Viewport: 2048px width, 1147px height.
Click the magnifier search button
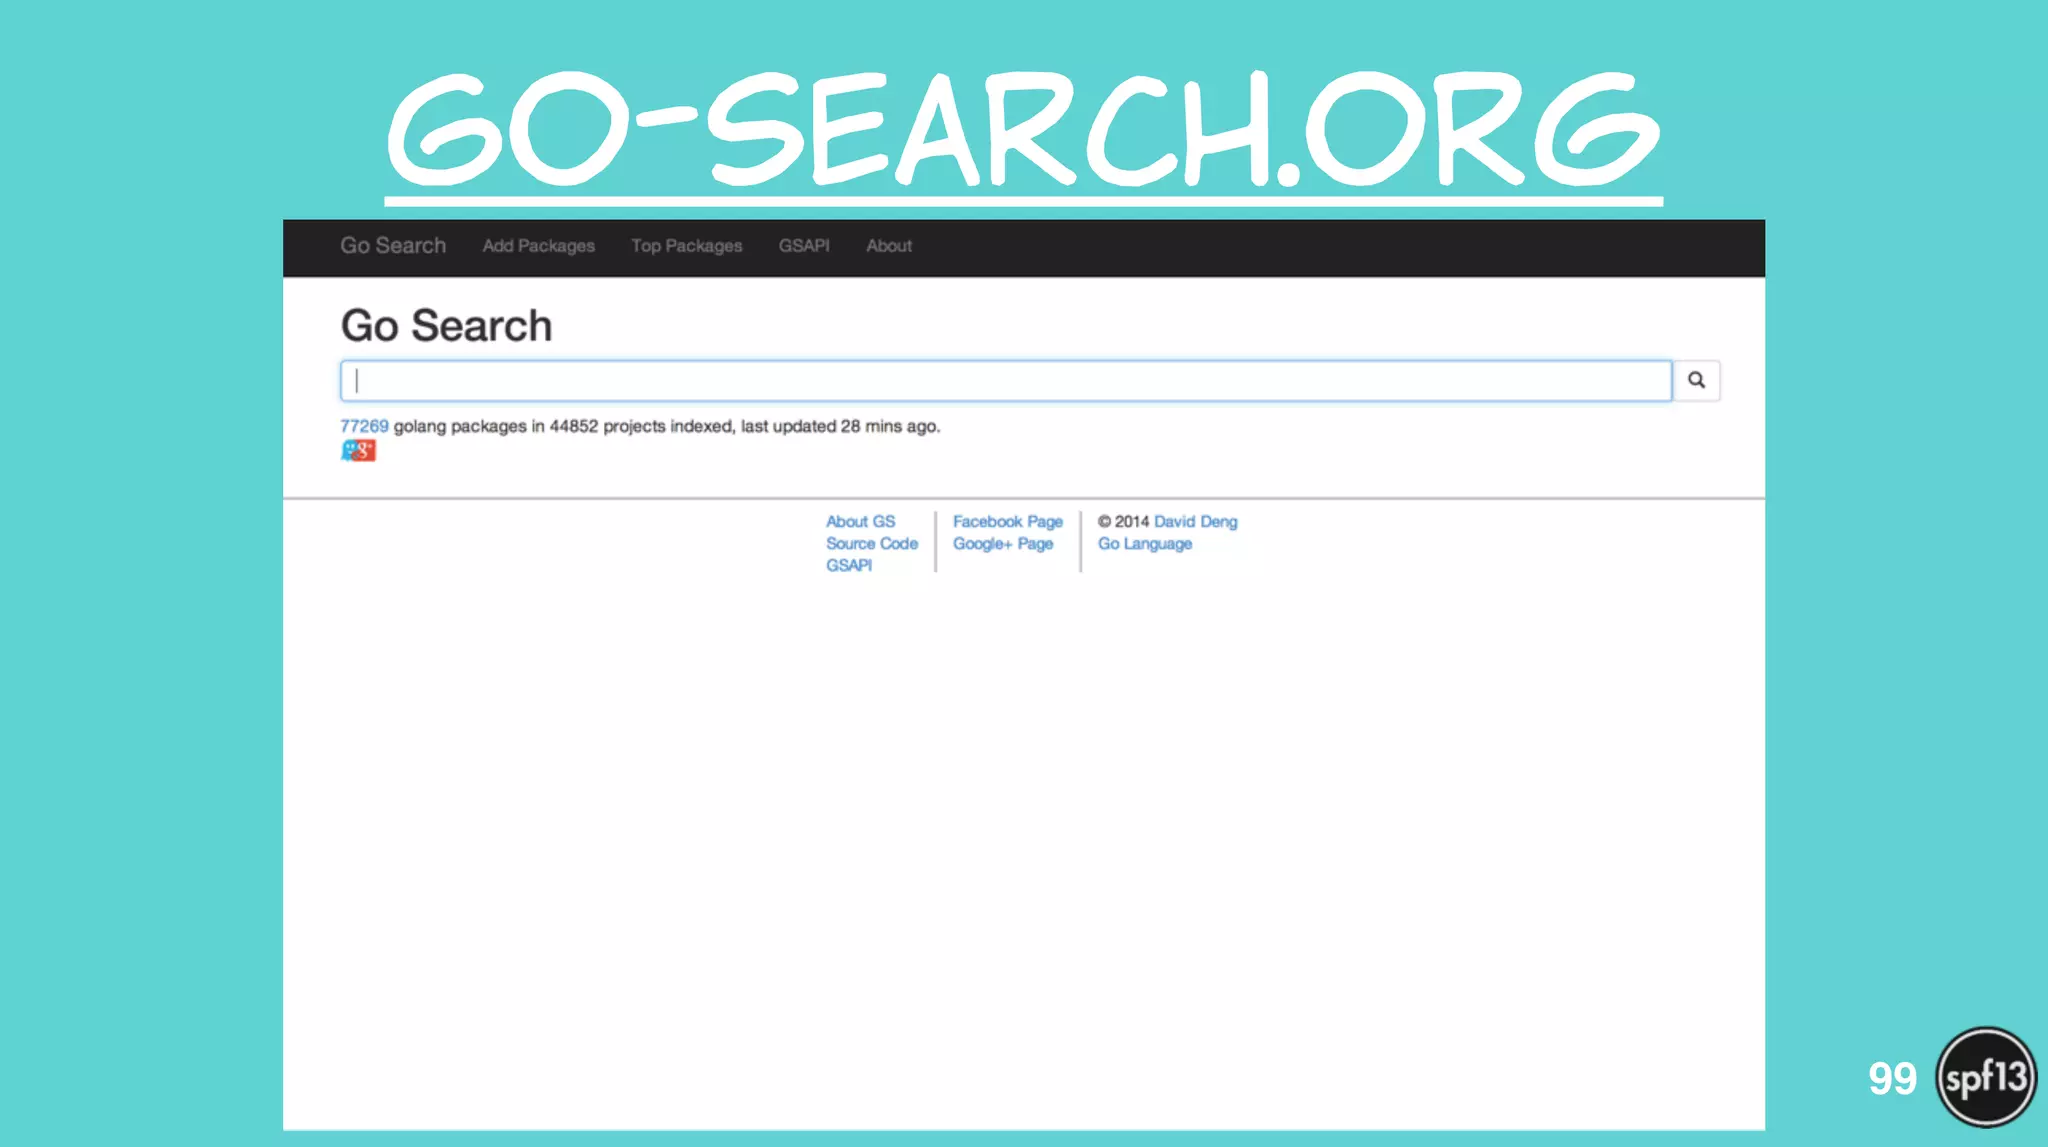[x=1696, y=380]
